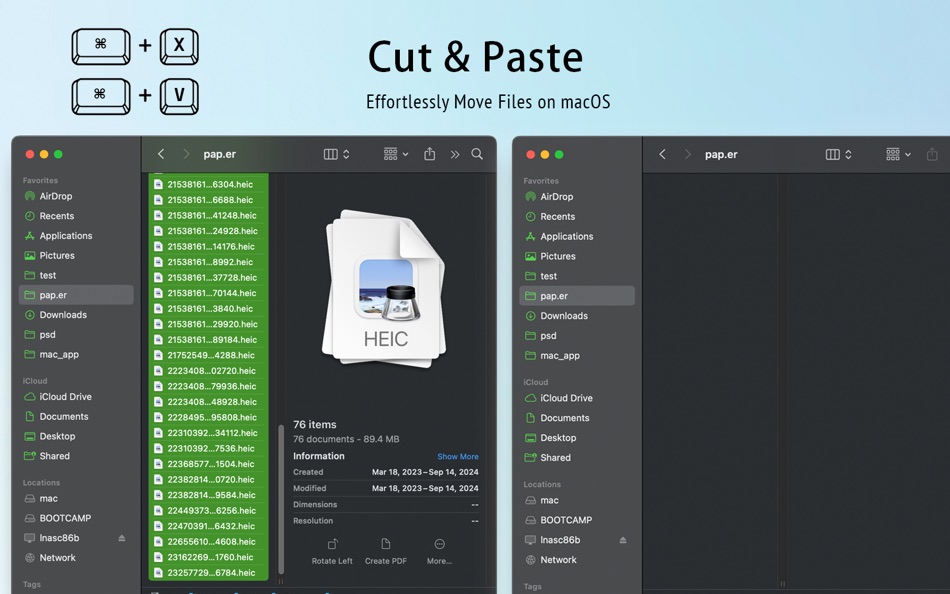Screen dimensions: 950x594
Task: Open Applications from the Favorites section
Action: [69, 235]
